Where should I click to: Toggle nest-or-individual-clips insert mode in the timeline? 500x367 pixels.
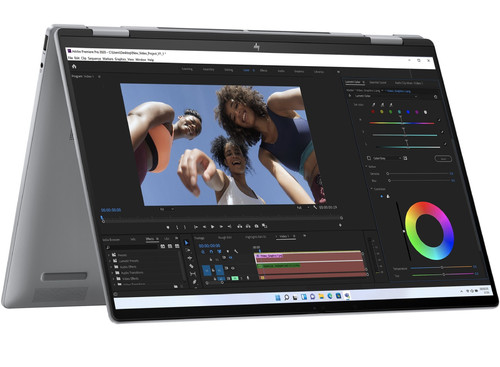(203, 252)
